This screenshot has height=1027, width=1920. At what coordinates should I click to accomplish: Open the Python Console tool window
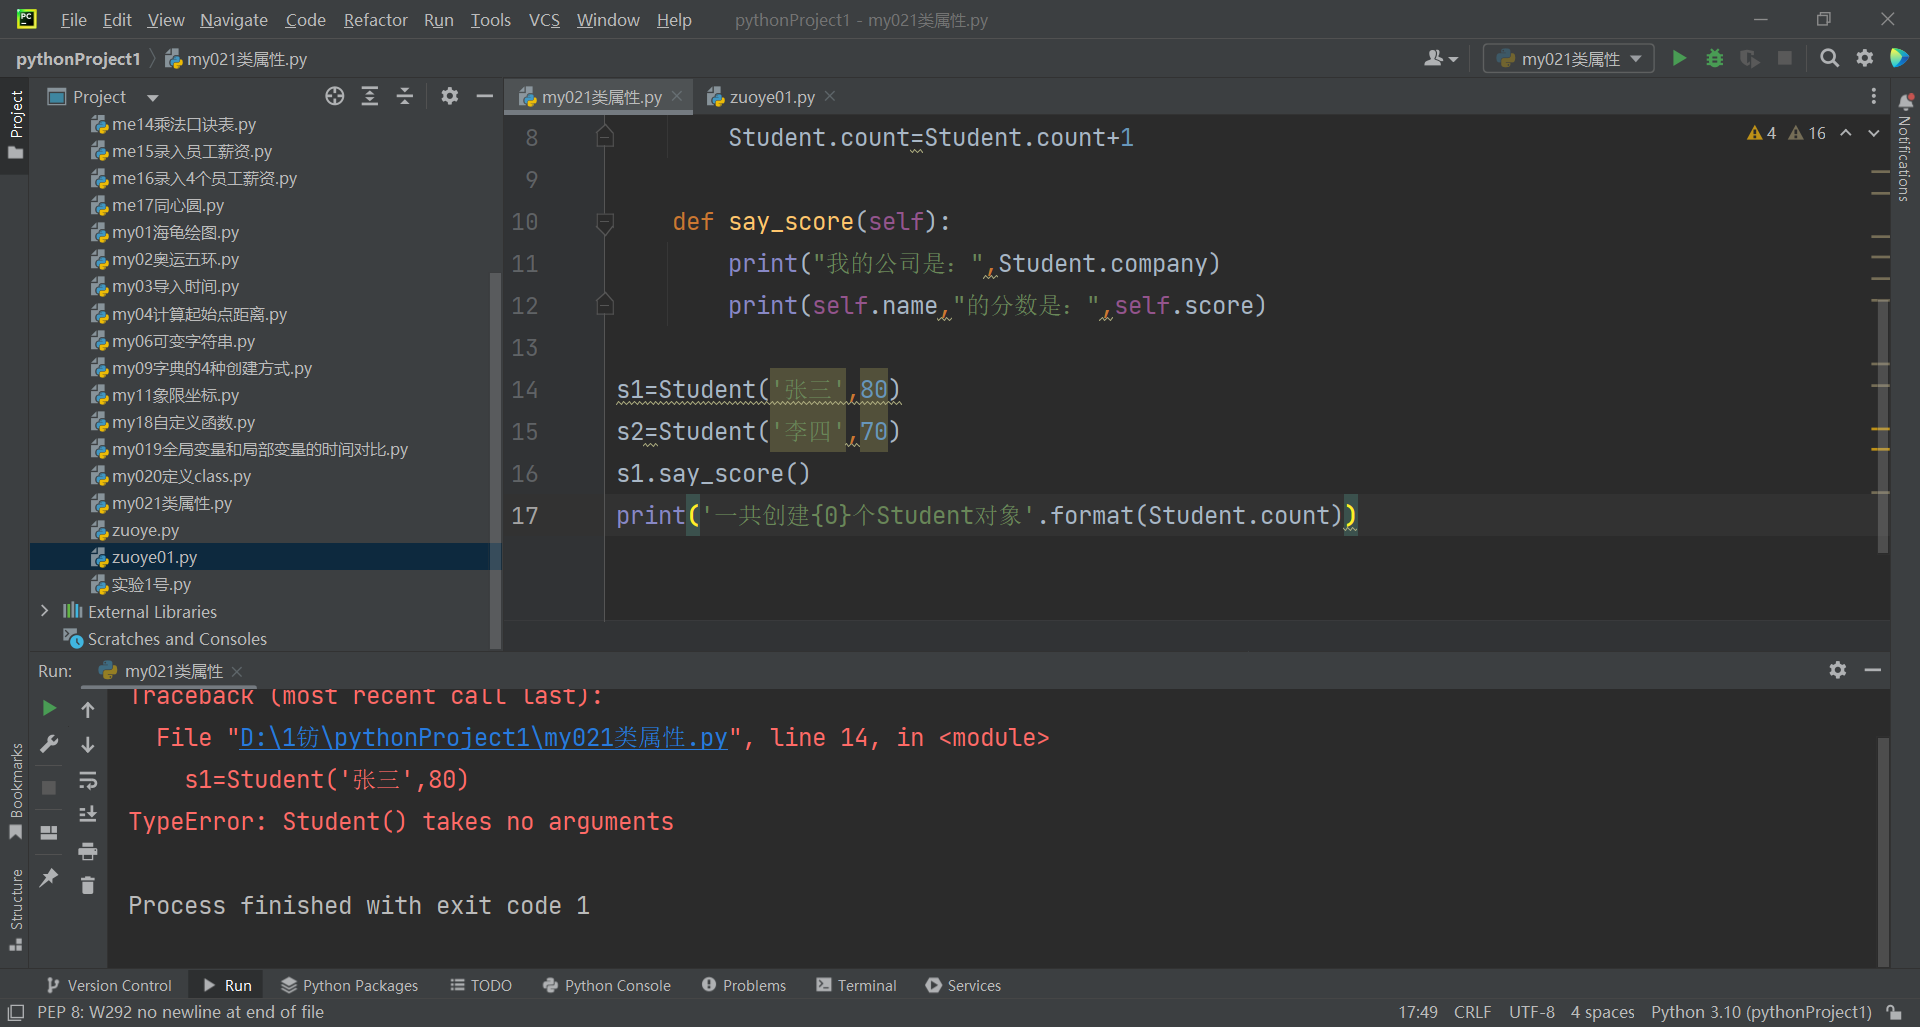pyautogui.click(x=607, y=985)
